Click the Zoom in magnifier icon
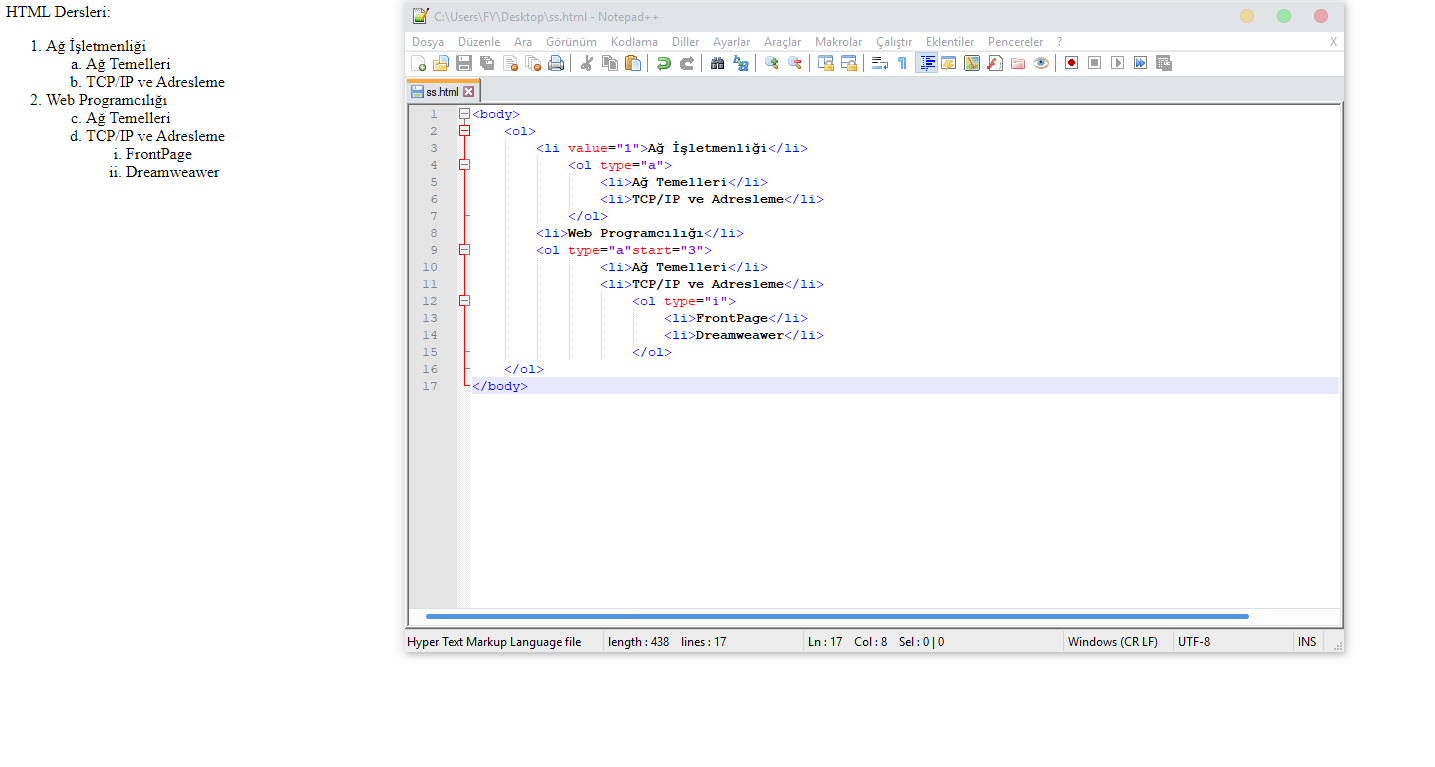Image resolution: width=1435 pixels, height=767 pixels. pyautogui.click(x=771, y=63)
